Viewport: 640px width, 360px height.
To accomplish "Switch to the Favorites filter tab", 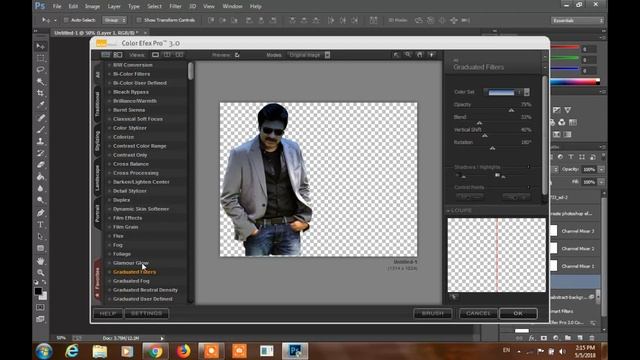I will 97,279.
